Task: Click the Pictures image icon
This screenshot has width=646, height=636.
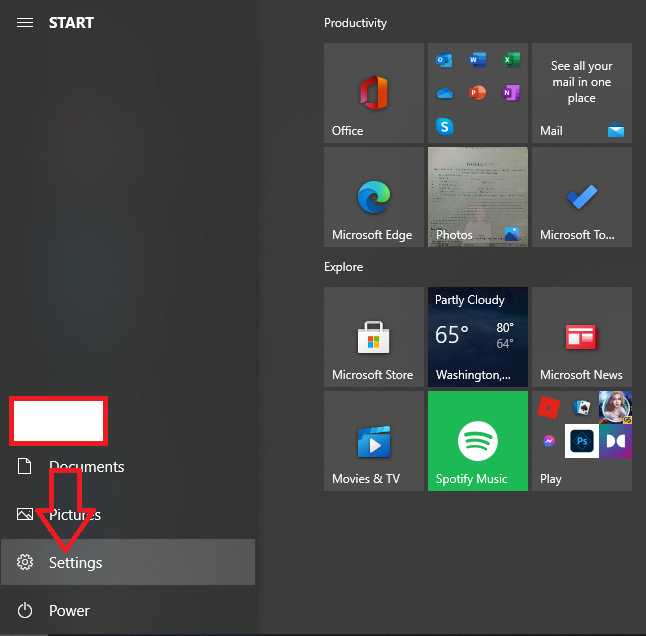Action: click(x=25, y=514)
